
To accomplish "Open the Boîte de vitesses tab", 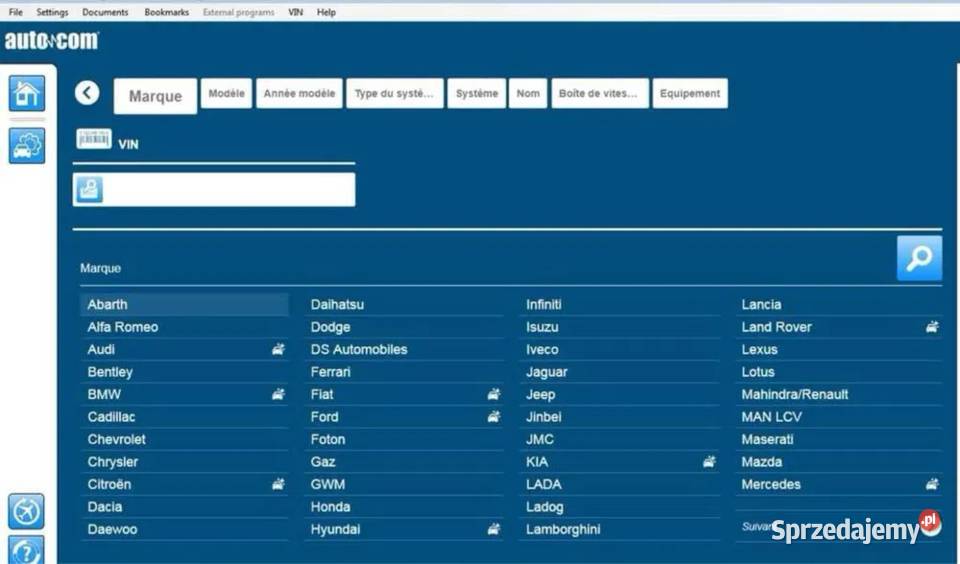I will [x=598, y=93].
